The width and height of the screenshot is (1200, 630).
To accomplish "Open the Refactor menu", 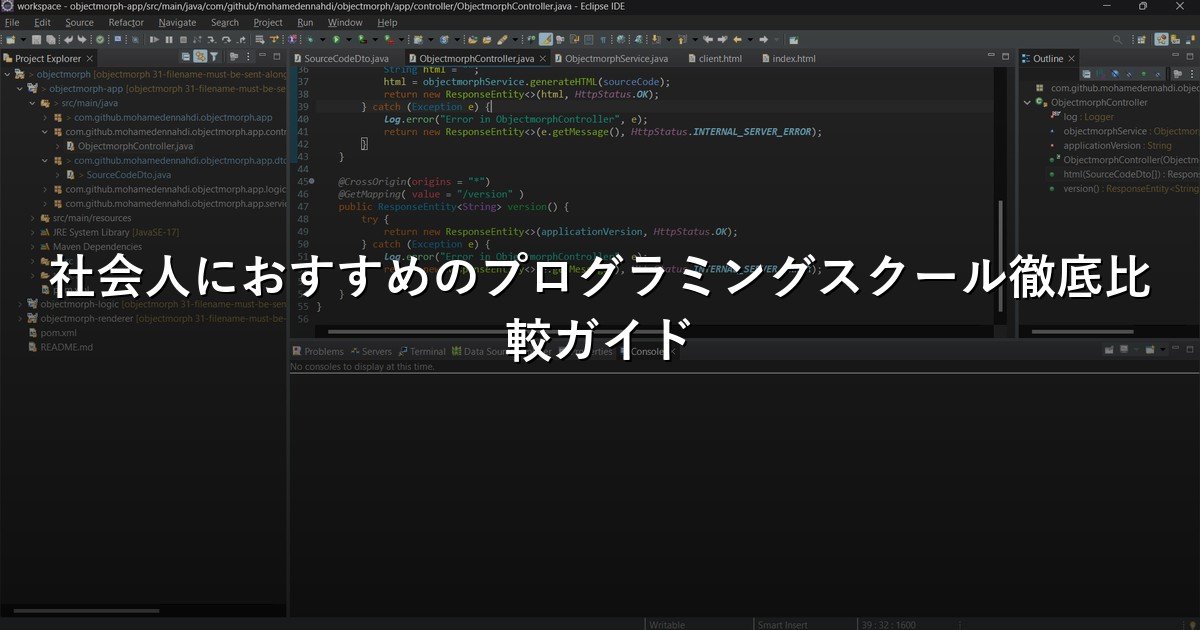I will point(126,21).
